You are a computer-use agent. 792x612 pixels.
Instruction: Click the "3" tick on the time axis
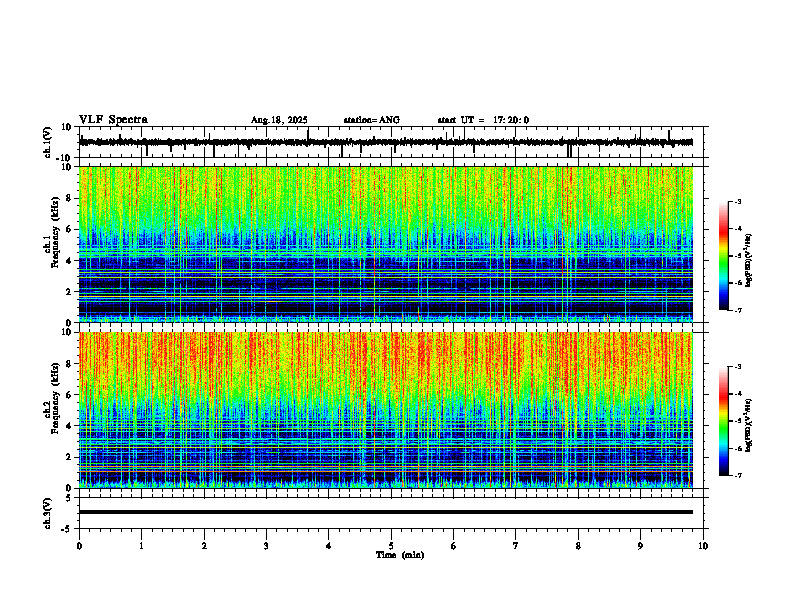click(x=266, y=546)
